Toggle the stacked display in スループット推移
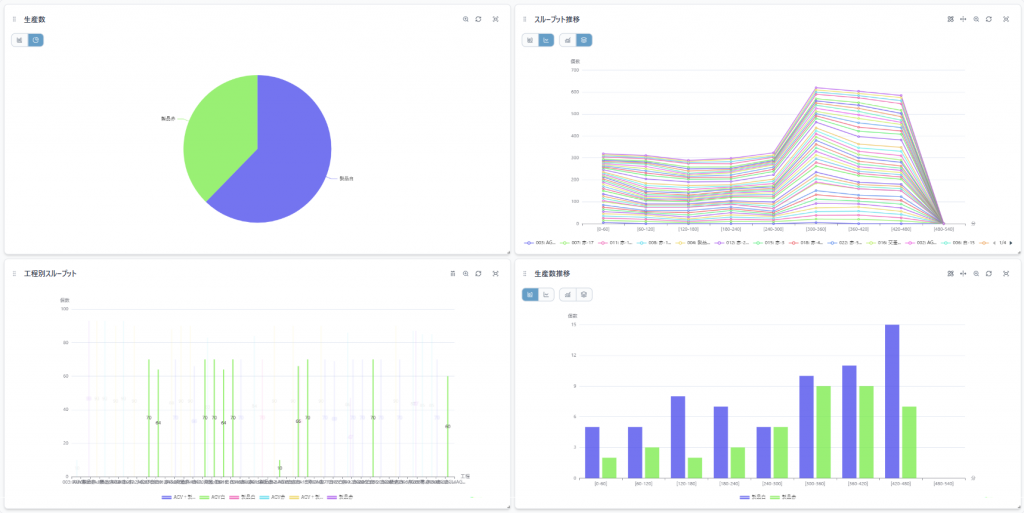This screenshot has height=513, width=1024. tap(584, 40)
